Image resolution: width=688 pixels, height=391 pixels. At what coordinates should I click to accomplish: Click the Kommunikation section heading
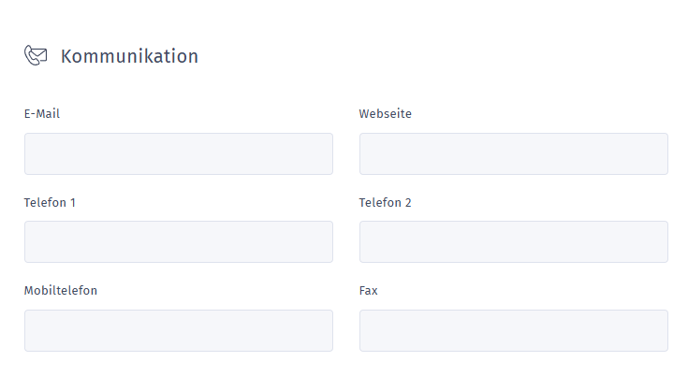(129, 56)
